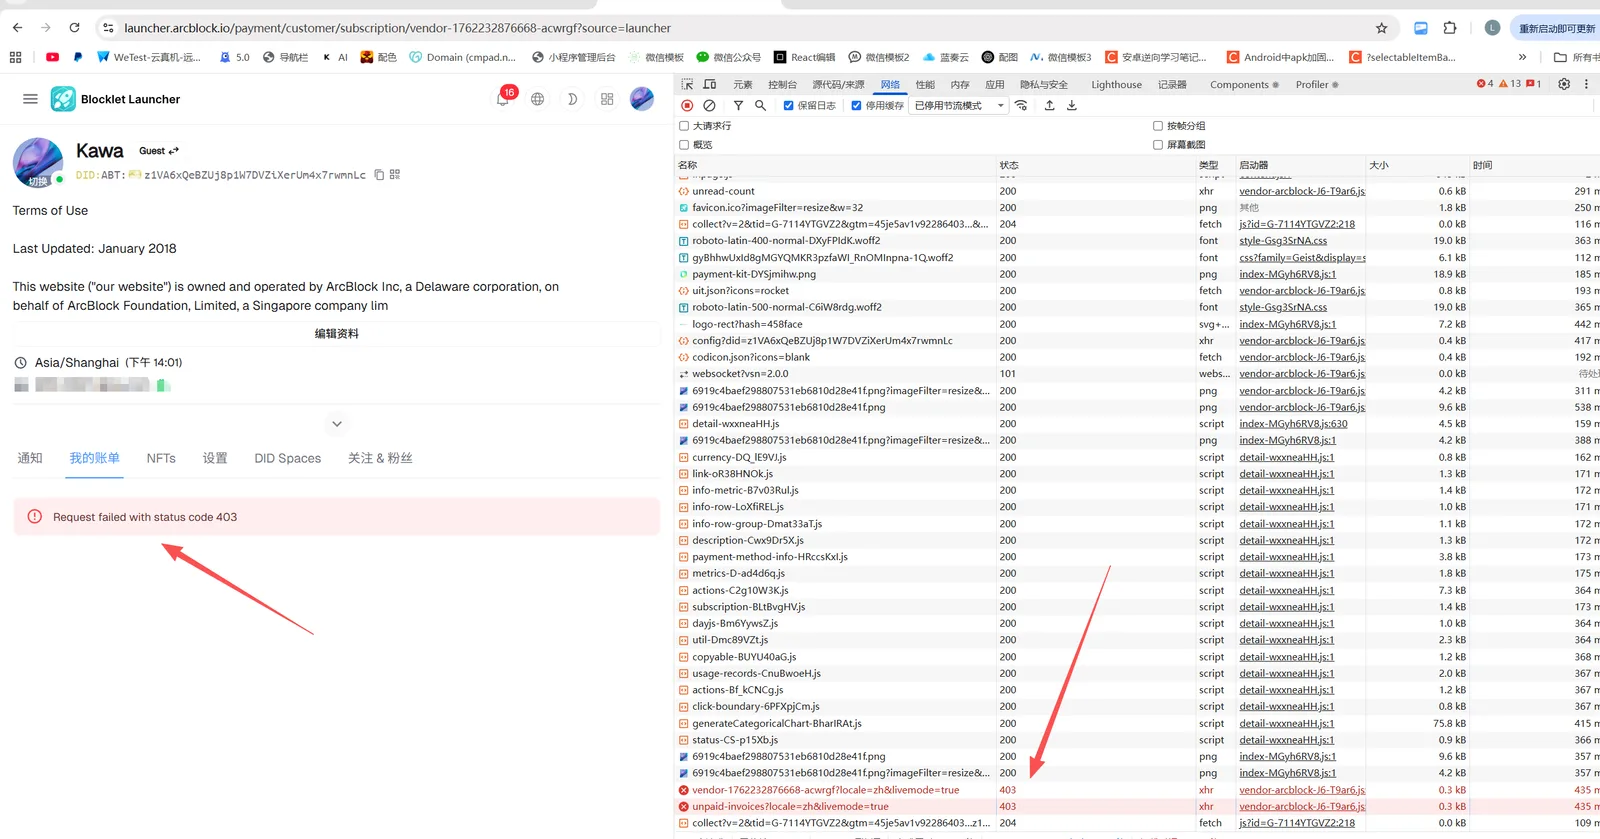
Task: Enable the 大请求行 checkbox
Action: pos(685,126)
